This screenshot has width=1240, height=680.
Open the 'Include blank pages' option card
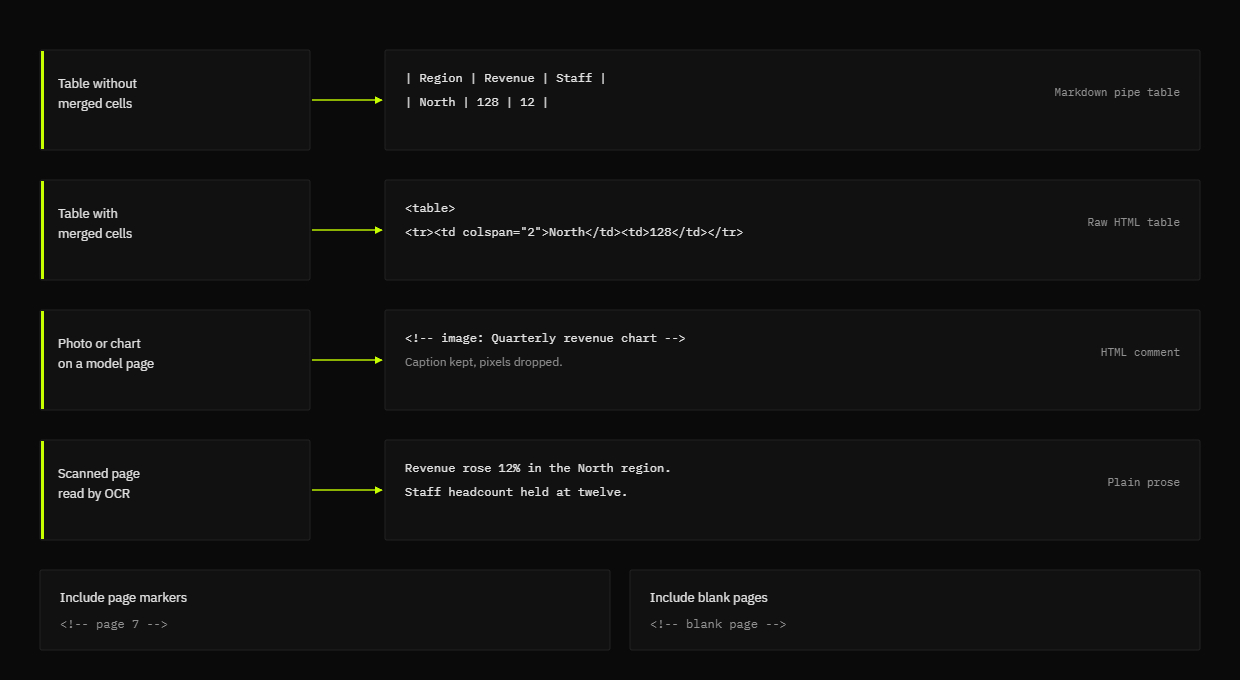pyautogui.click(x=915, y=610)
